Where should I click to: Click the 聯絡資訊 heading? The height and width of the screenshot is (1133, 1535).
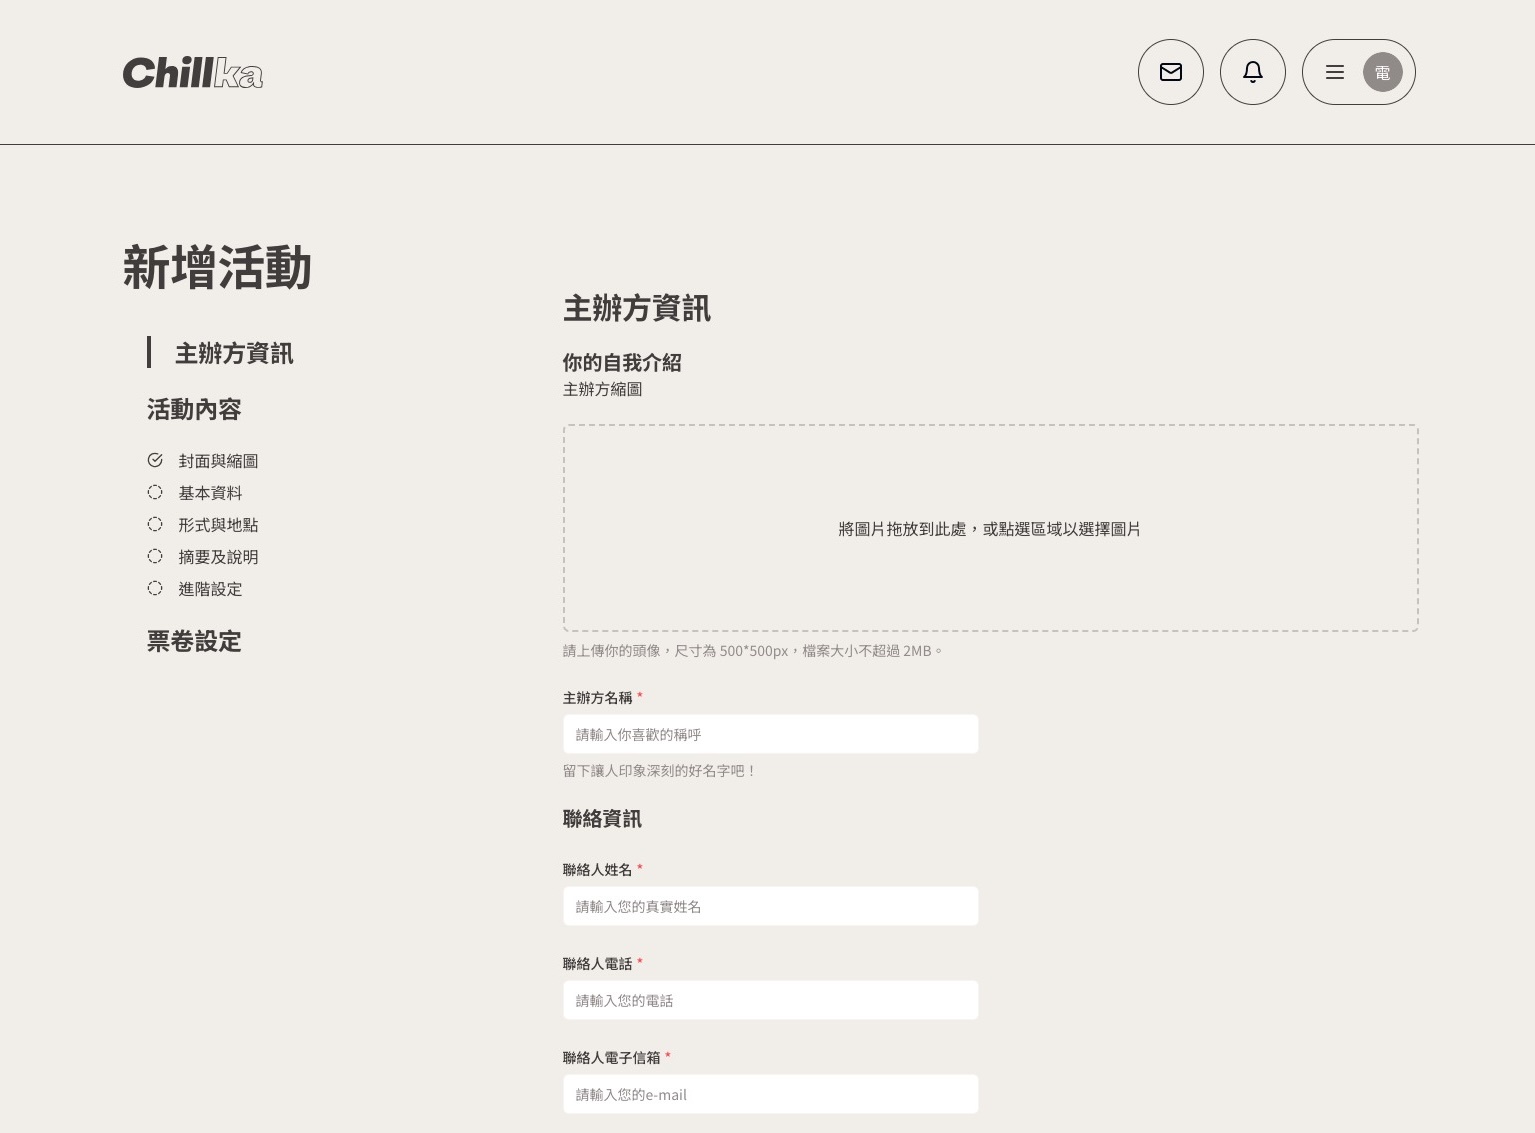(x=602, y=819)
